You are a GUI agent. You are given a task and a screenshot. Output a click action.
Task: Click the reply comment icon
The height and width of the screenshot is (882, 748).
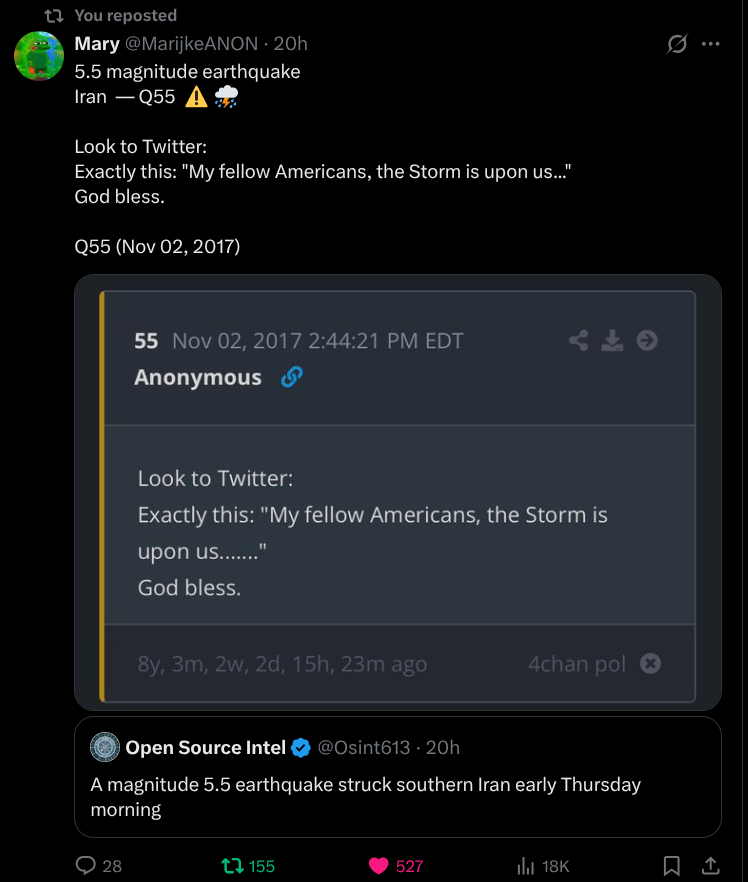(x=86, y=865)
